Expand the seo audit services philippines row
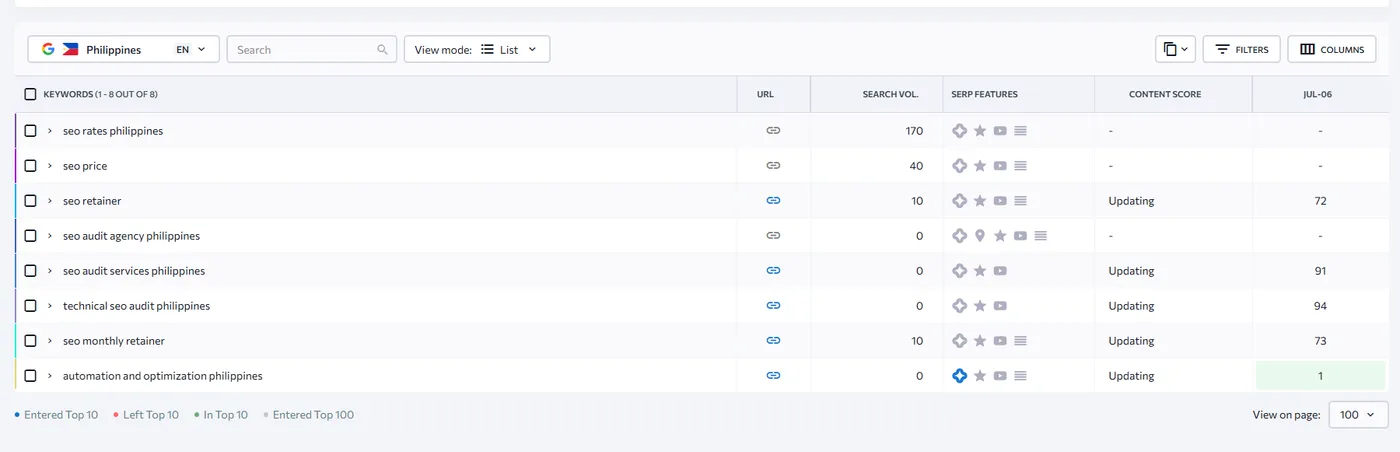This screenshot has height=452, width=1400. [x=50, y=271]
